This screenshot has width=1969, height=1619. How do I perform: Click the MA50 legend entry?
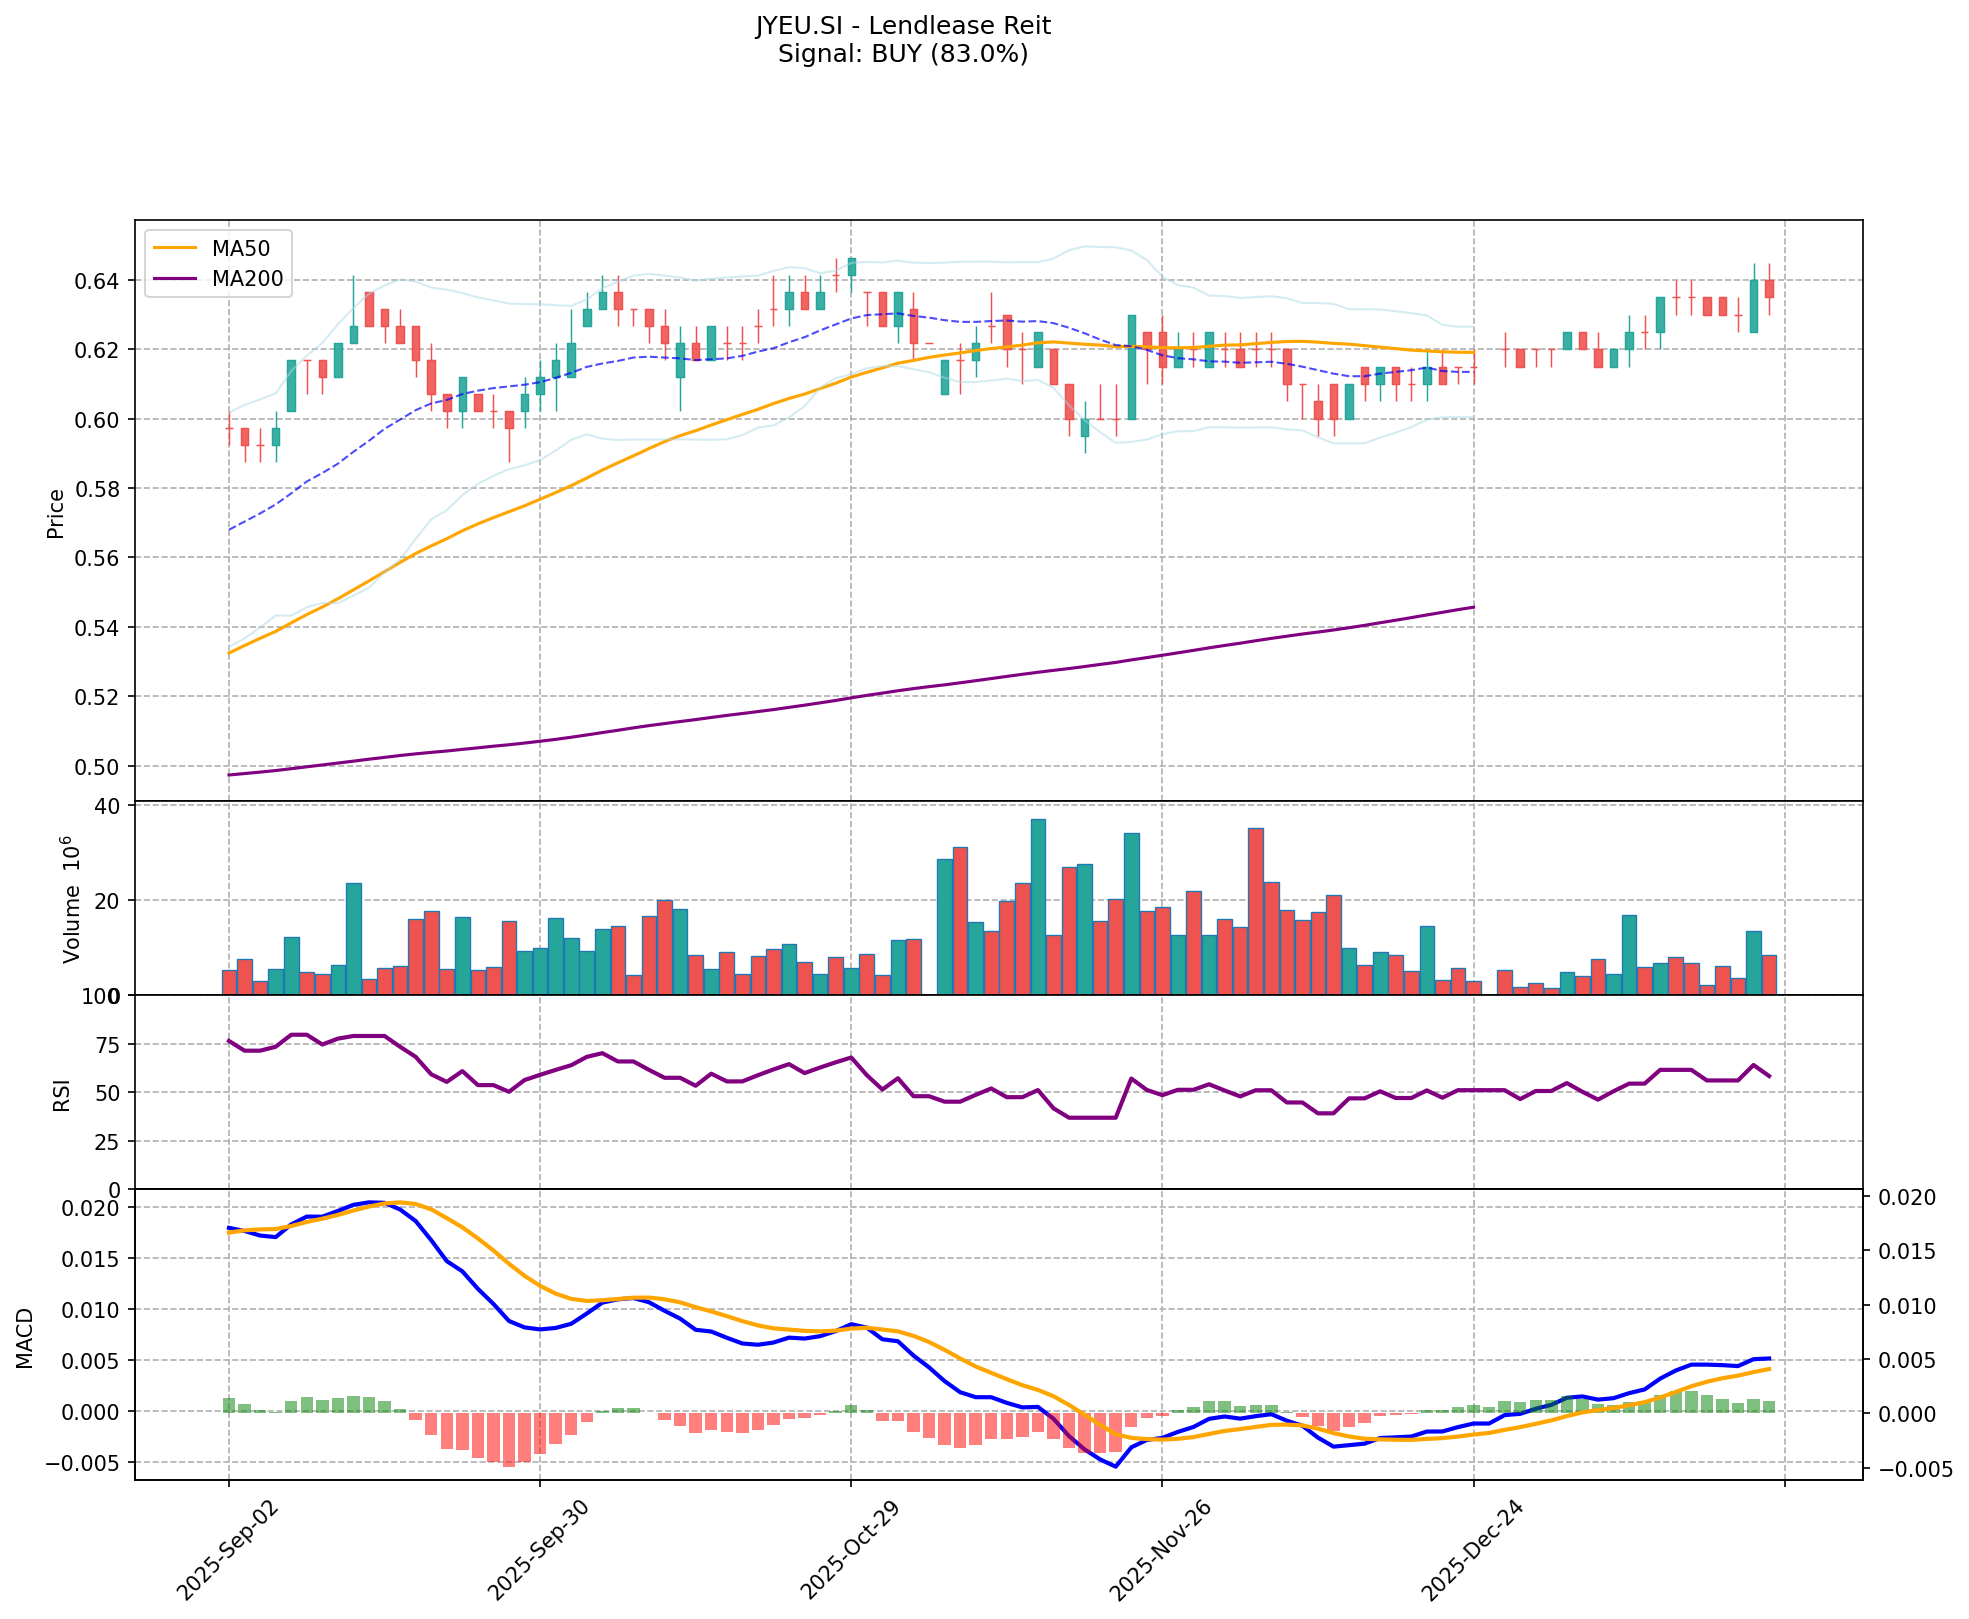point(240,248)
